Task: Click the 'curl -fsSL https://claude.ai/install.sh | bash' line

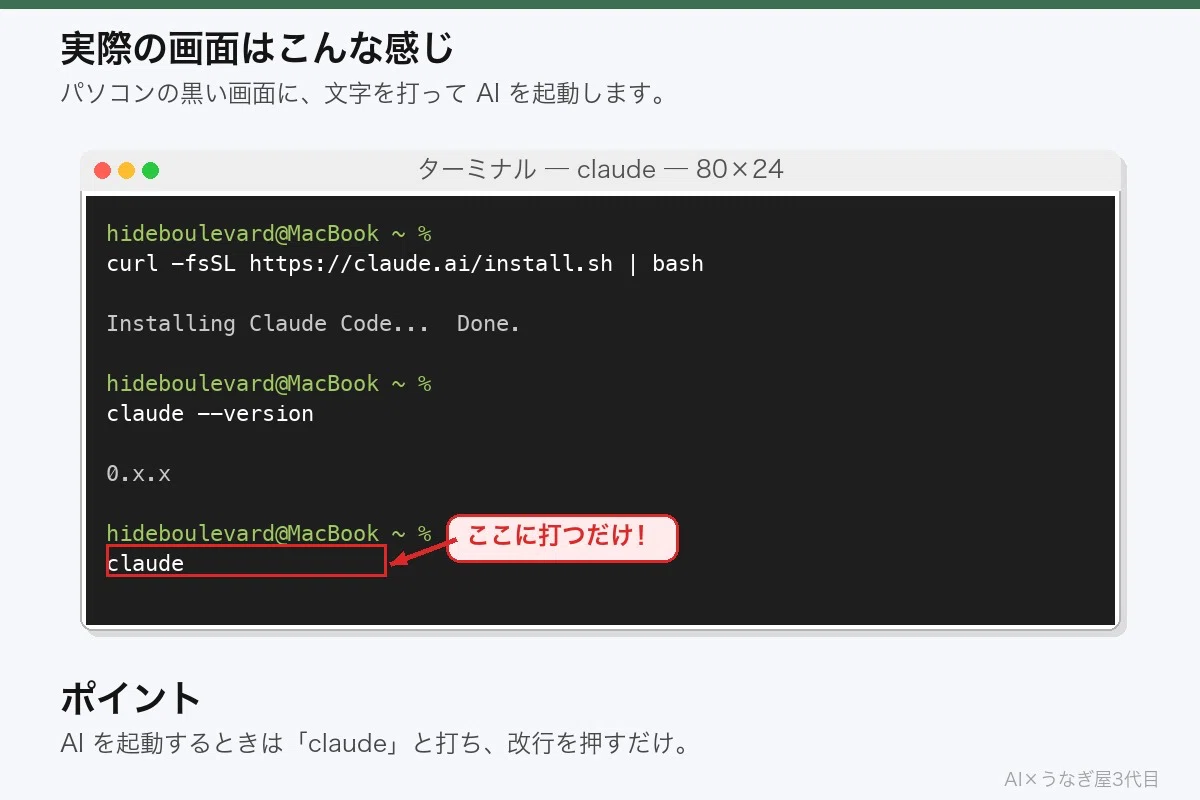Action: click(405, 264)
